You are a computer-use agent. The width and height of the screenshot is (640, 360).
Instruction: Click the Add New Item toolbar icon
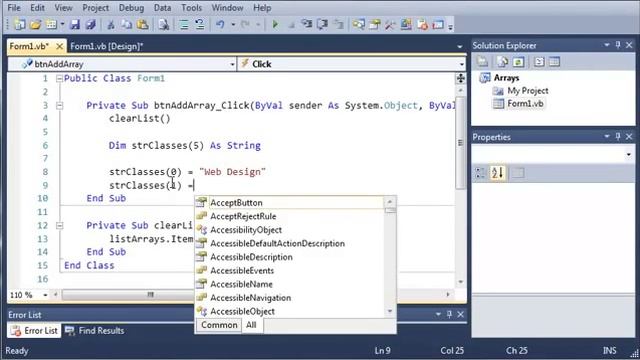(x=51, y=25)
